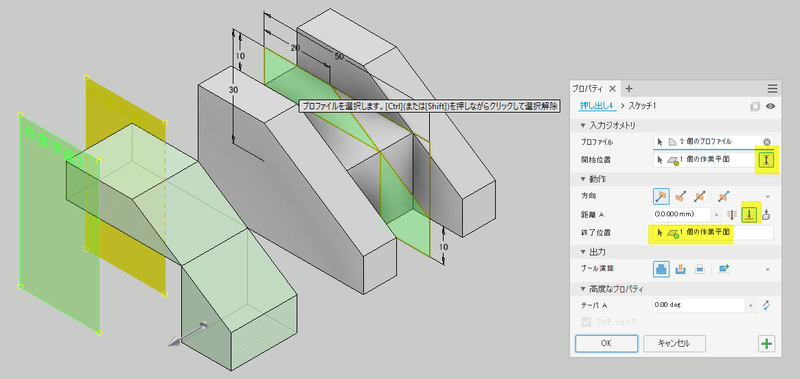Select the Join boolean operation icon

[x=661, y=269]
